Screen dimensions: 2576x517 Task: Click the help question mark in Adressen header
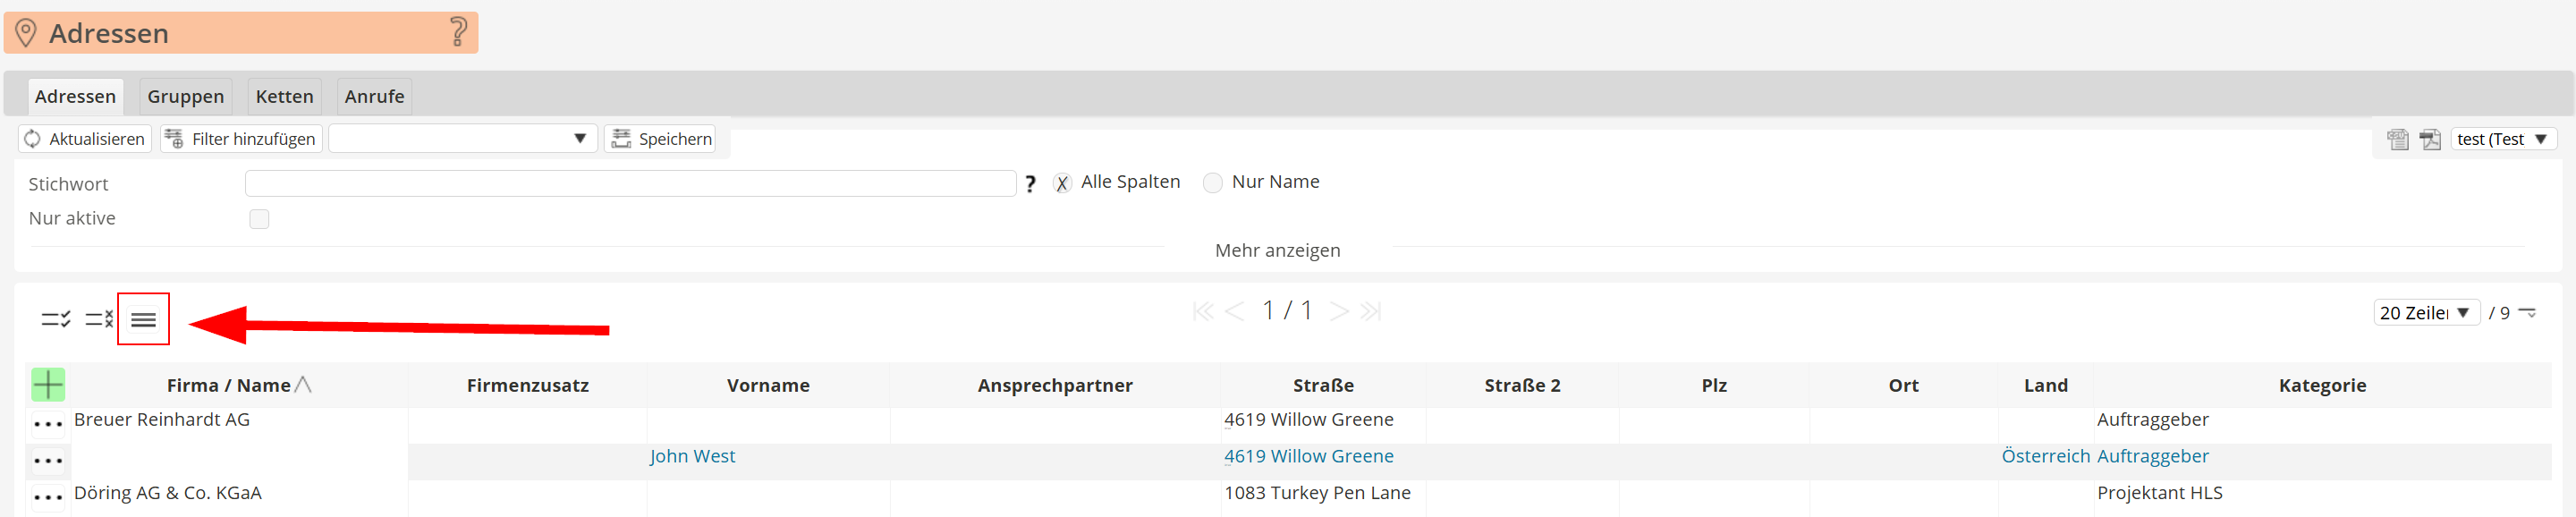(x=458, y=32)
